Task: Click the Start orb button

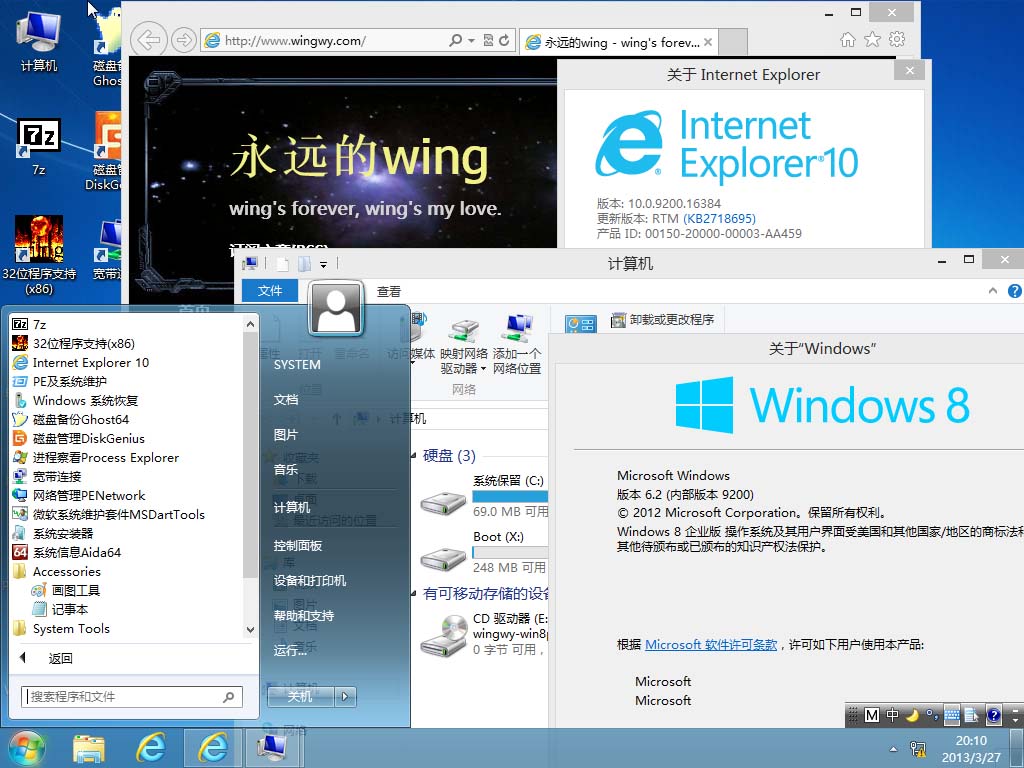Action: pyautogui.click(x=25, y=749)
